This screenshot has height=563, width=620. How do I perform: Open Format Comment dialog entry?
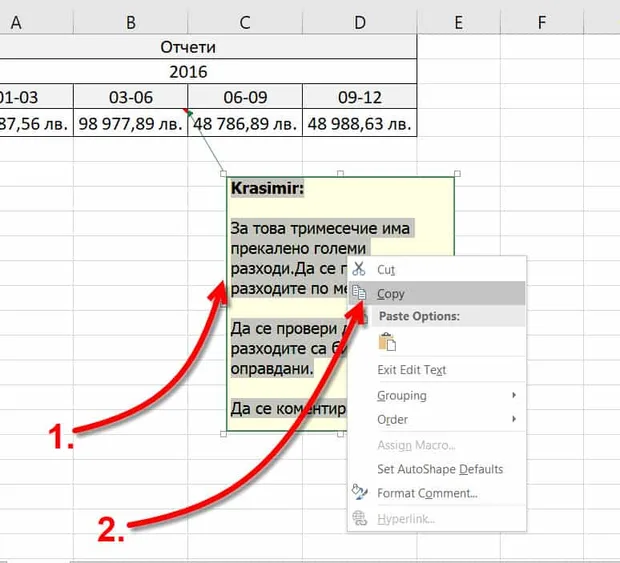(x=427, y=493)
